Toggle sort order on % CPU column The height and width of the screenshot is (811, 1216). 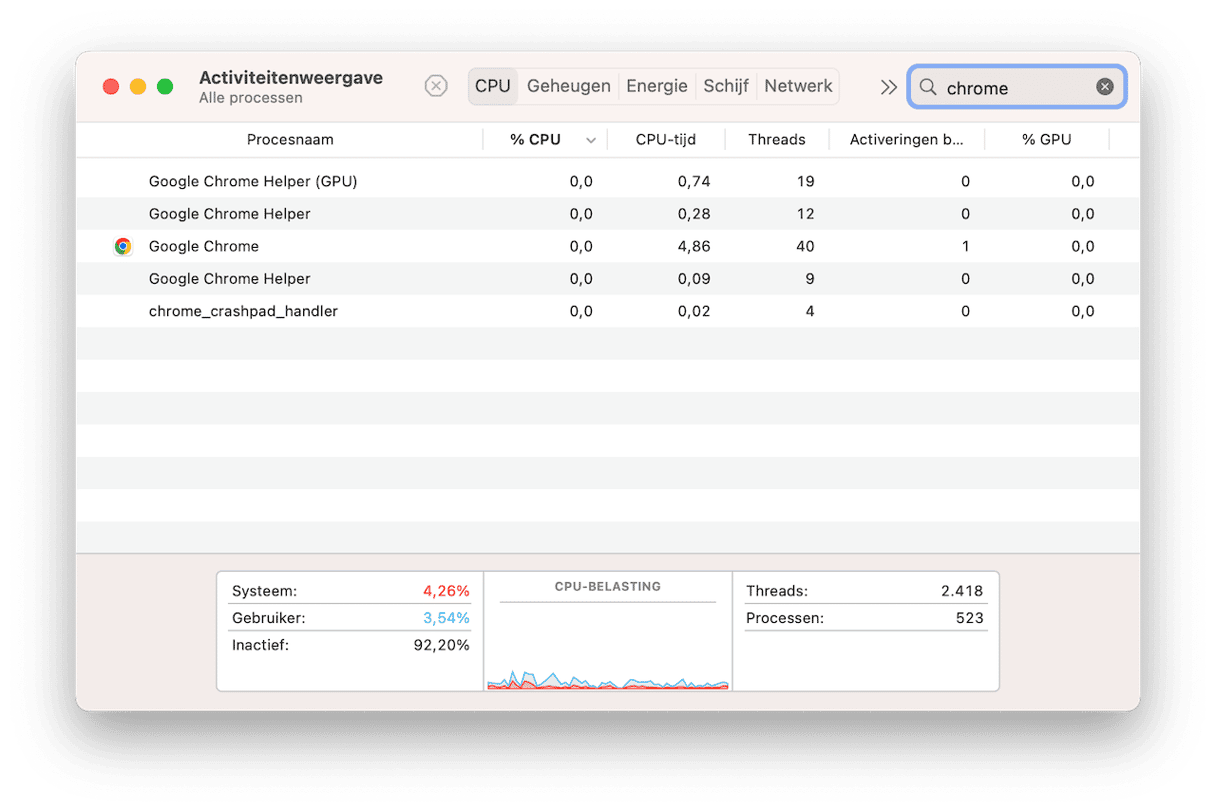[544, 140]
